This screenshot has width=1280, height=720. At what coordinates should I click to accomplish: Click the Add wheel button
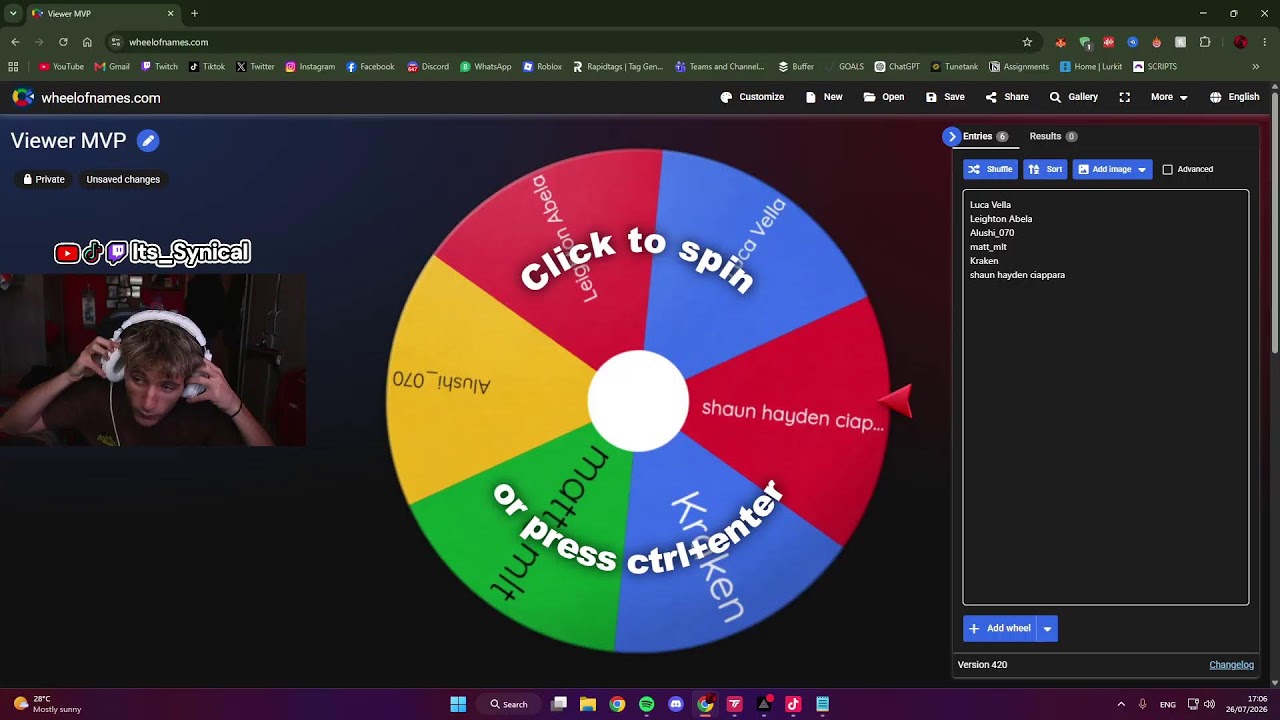[1000, 628]
